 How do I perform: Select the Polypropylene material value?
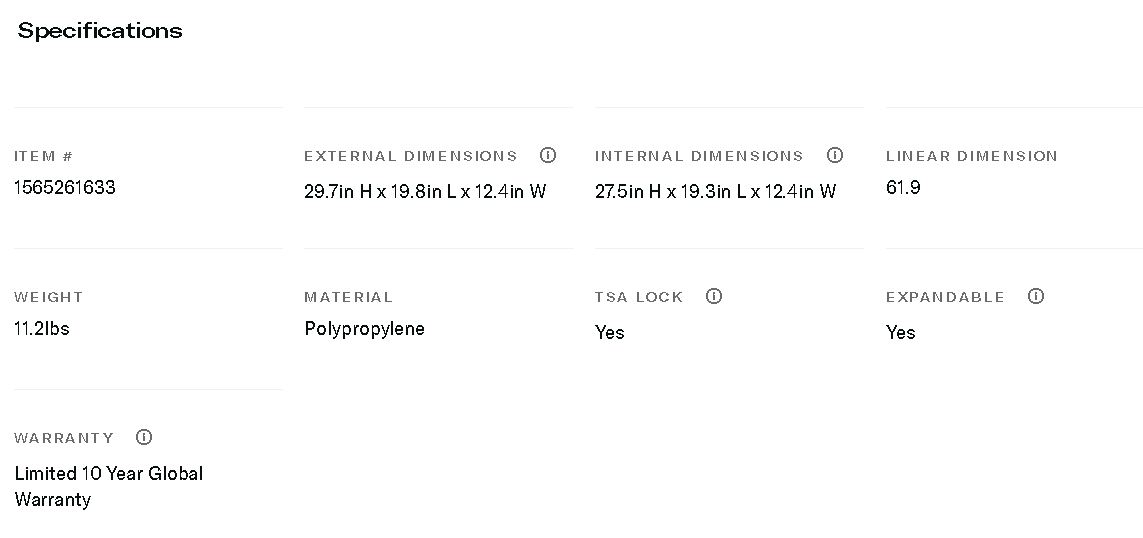[364, 329]
